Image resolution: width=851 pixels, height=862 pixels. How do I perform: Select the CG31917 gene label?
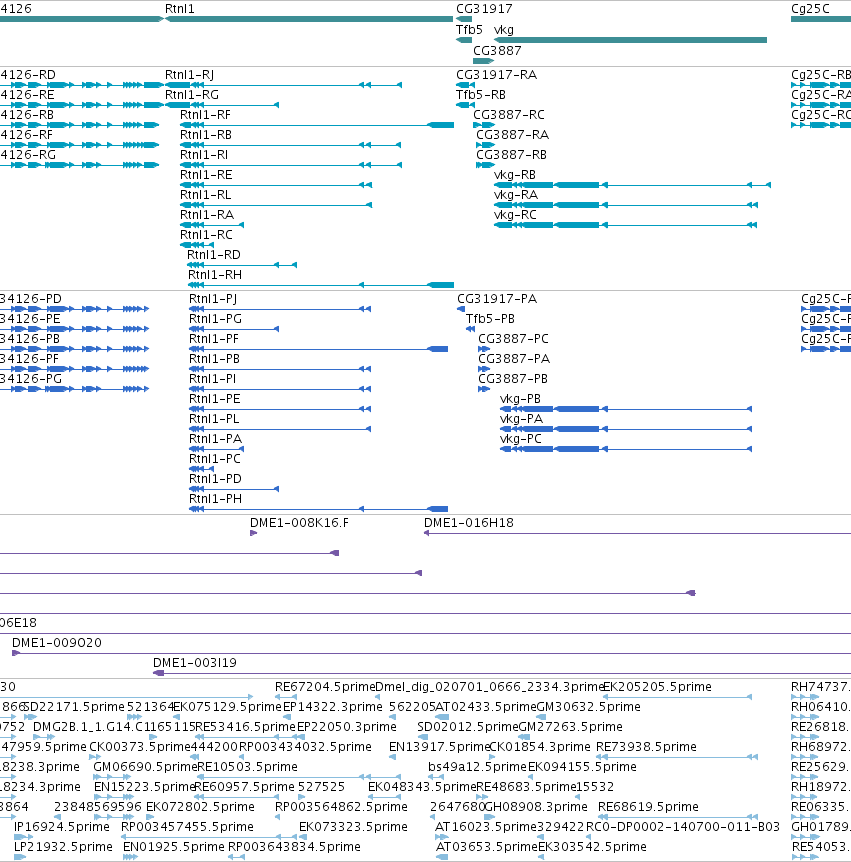tap(484, 9)
